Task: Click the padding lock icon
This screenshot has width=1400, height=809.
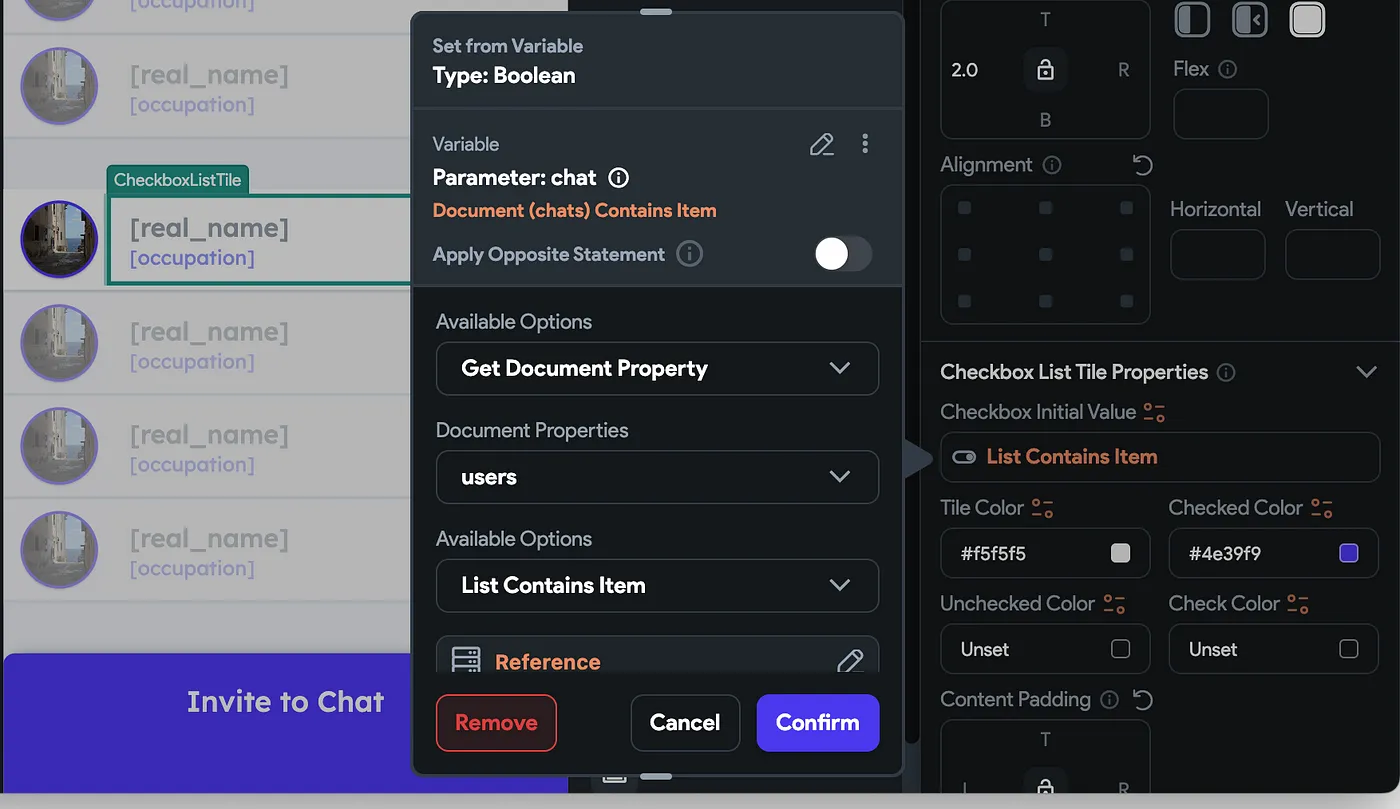Action: point(1045,70)
